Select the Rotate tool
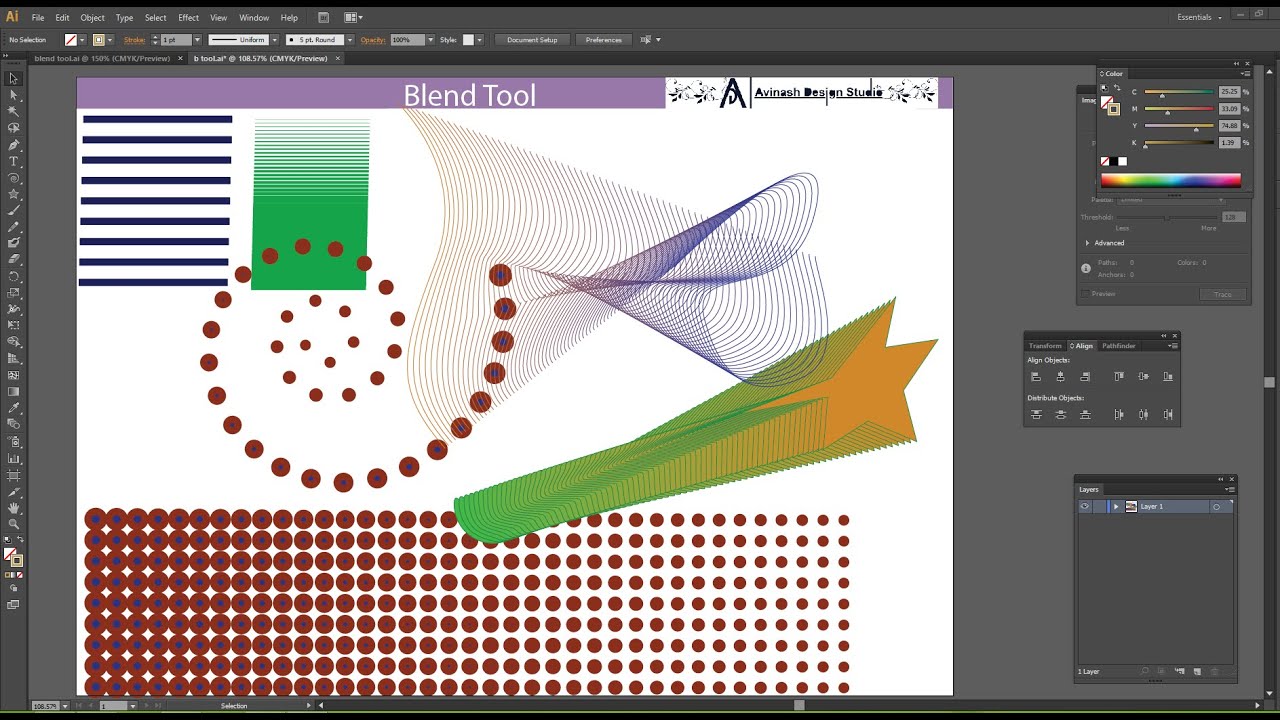Image resolution: width=1280 pixels, height=720 pixels. pyautogui.click(x=14, y=276)
